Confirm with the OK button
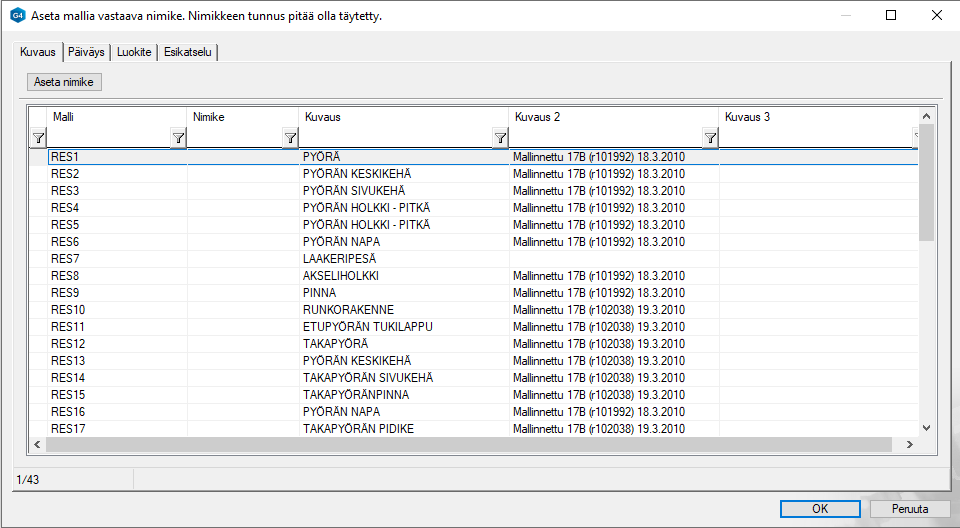 tap(820, 508)
